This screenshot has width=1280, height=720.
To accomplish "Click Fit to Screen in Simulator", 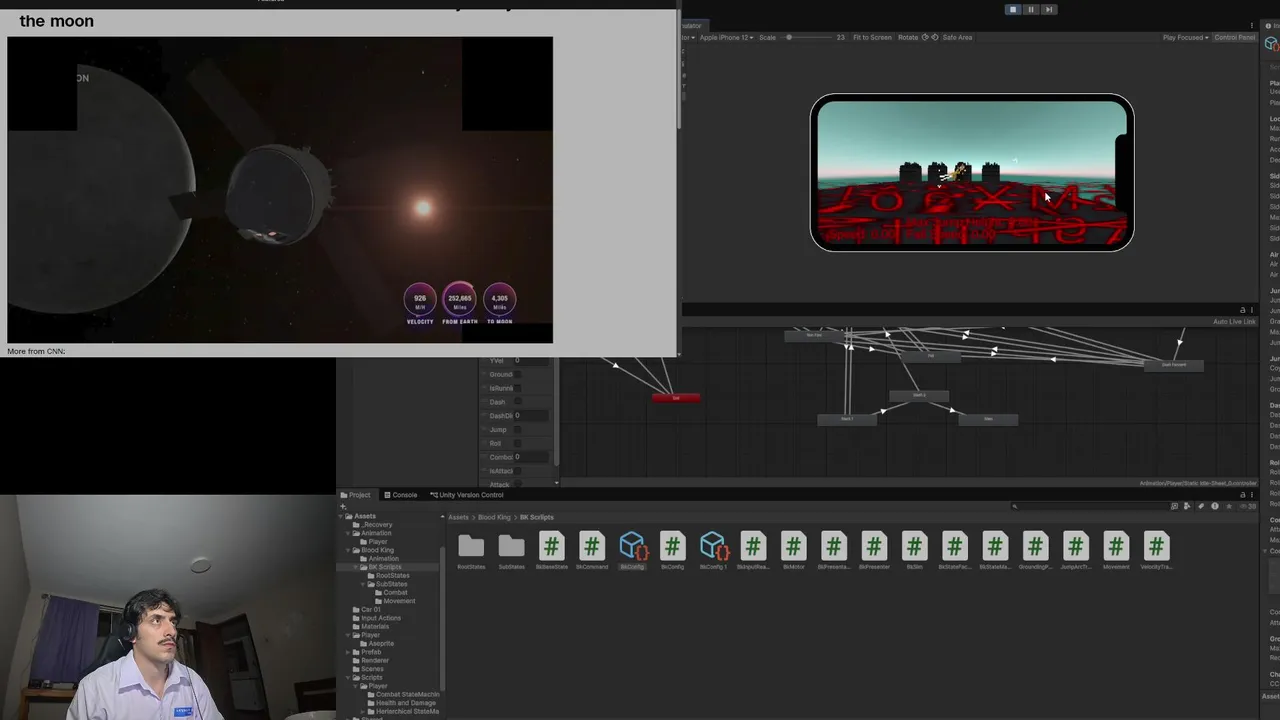I will [x=872, y=37].
